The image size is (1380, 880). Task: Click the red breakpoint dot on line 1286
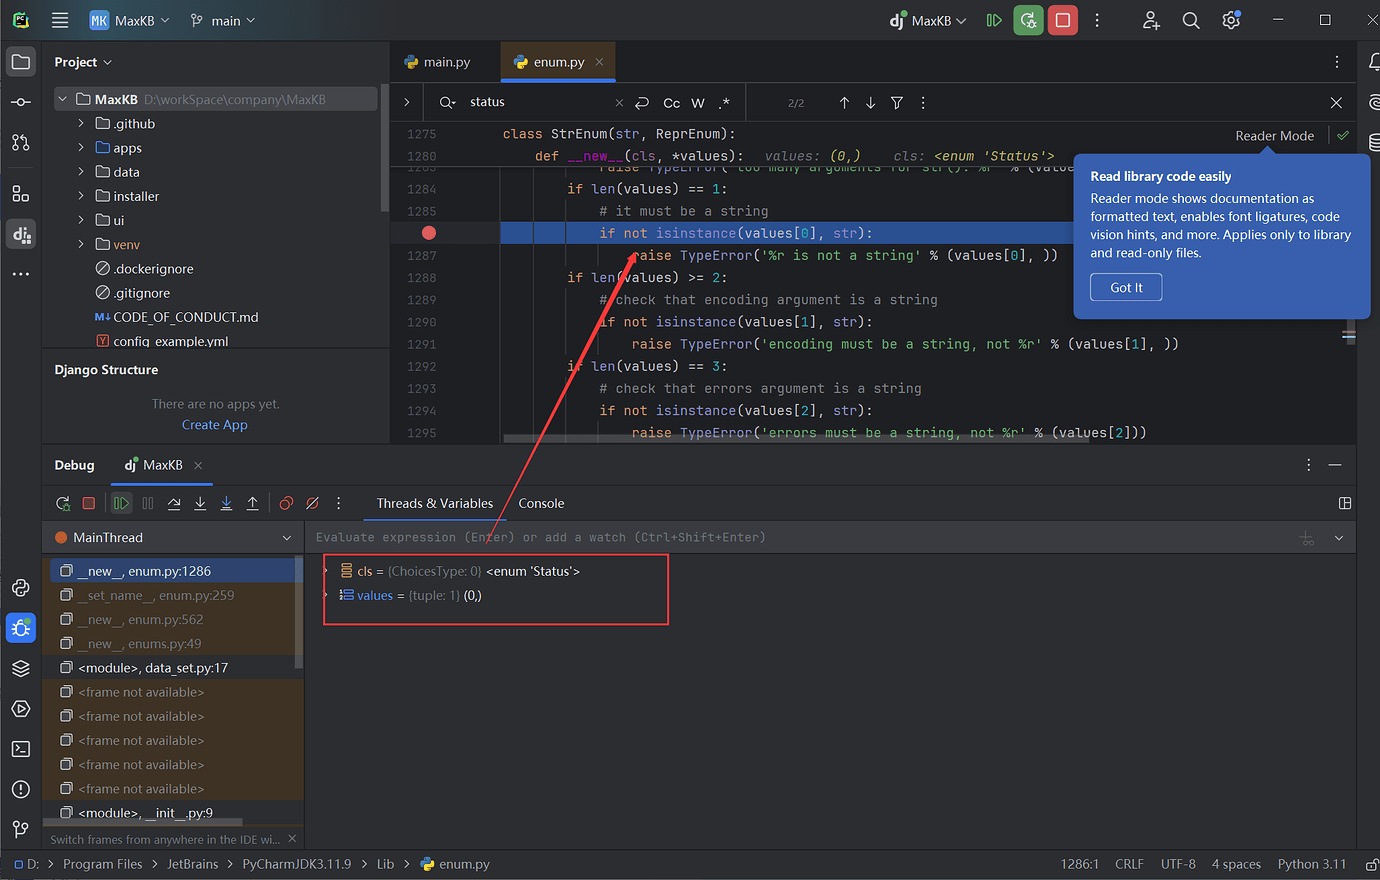click(x=428, y=232)
